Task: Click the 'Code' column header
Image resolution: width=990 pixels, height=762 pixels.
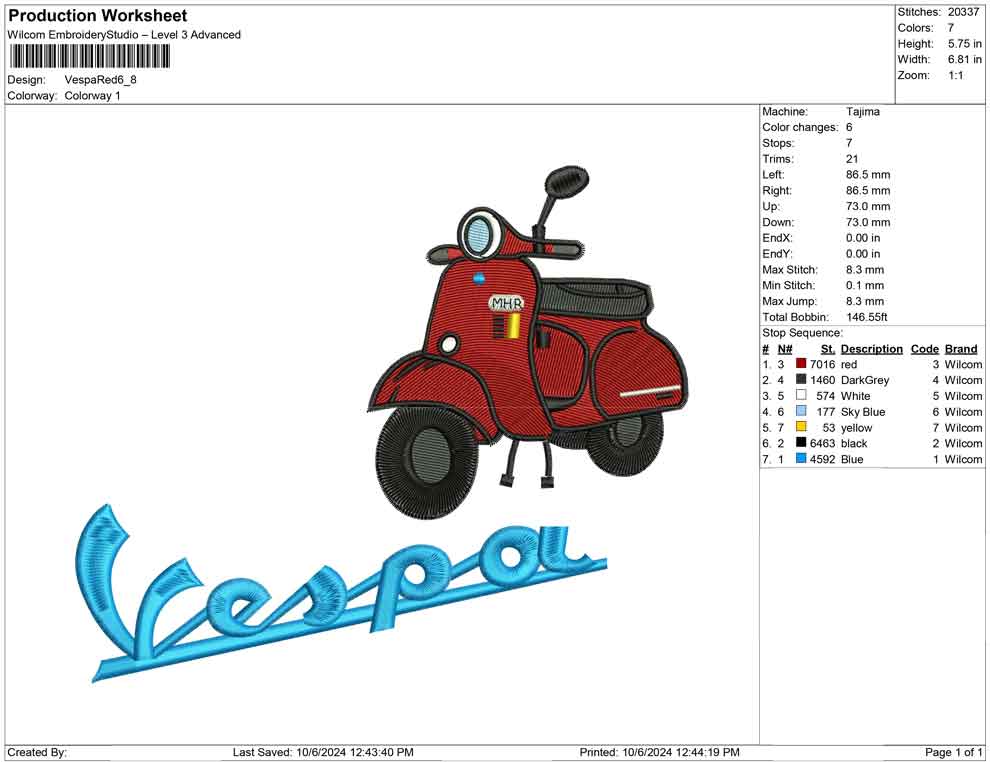Action: point(924,348)
